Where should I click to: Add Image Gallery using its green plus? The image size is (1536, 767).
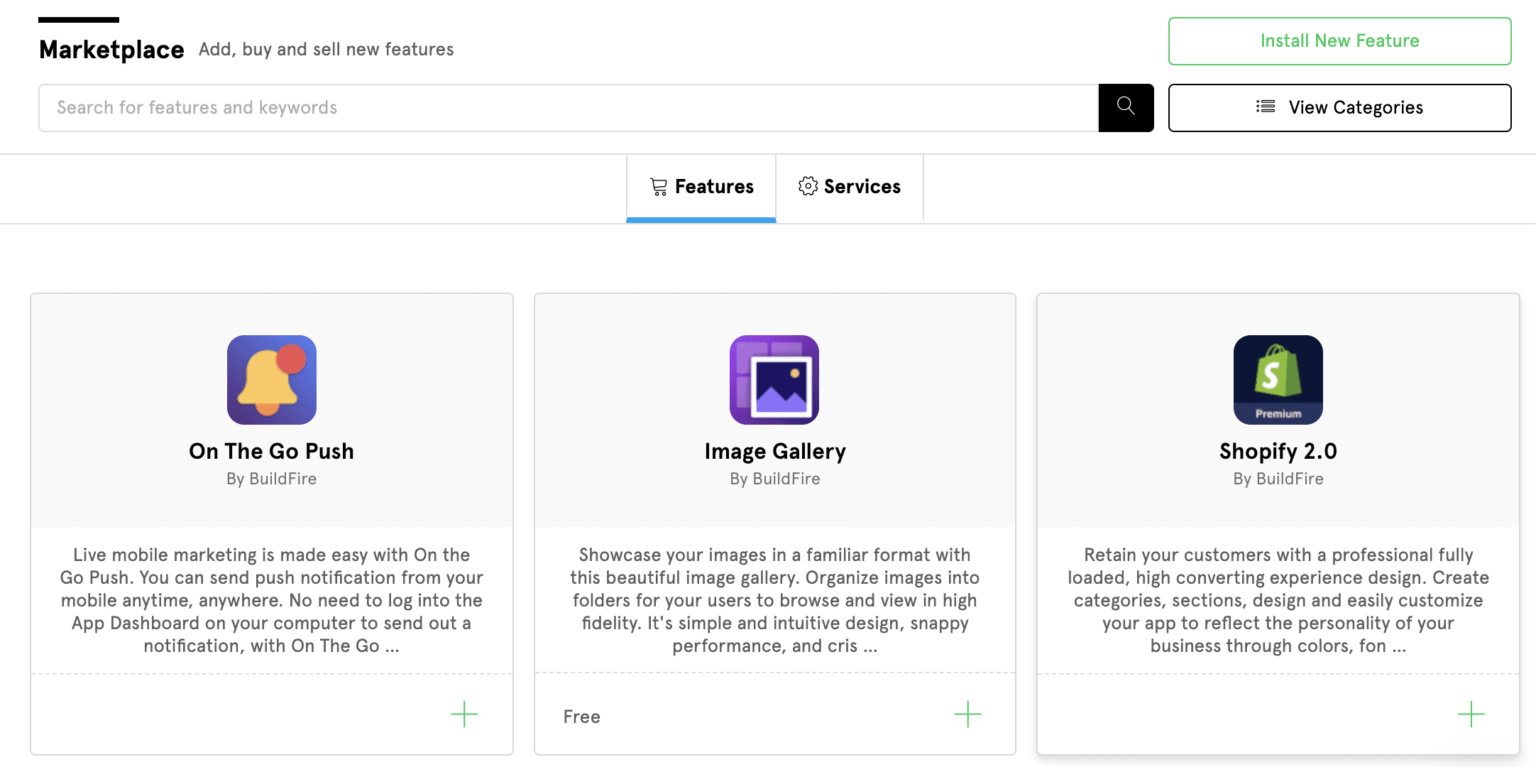pos(967,714)
